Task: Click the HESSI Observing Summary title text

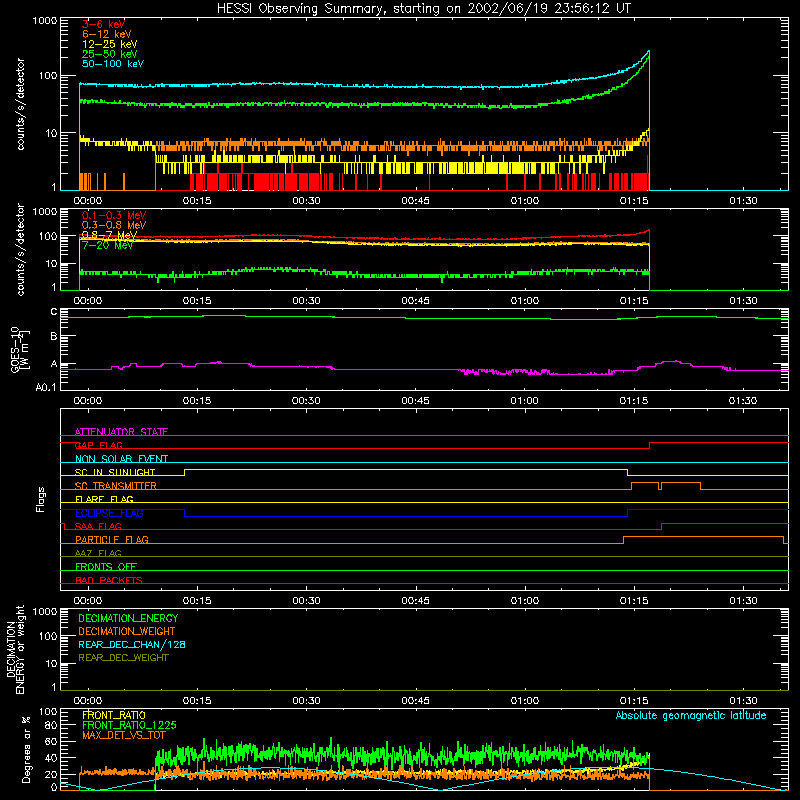Action: click(x=423, y=8)
